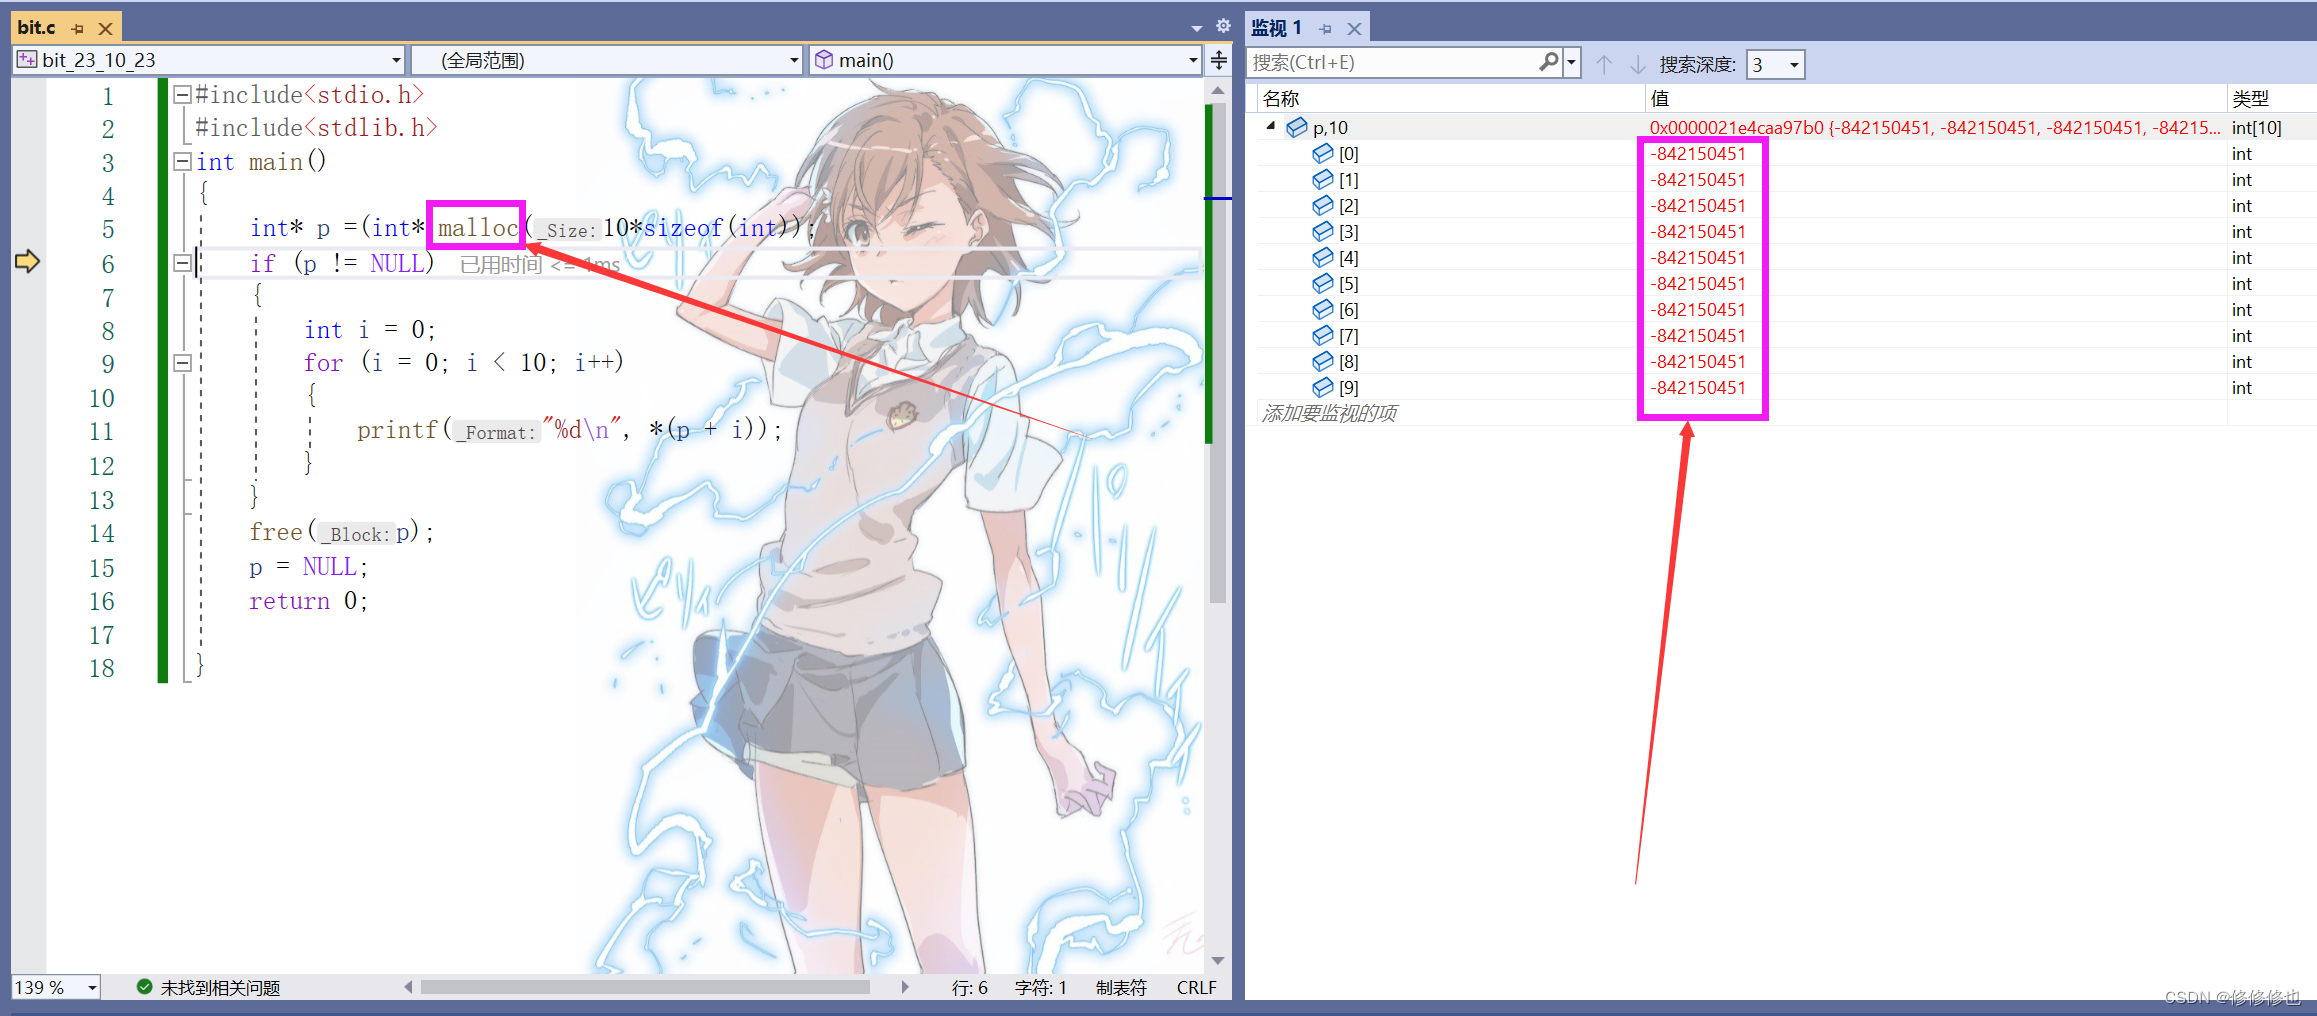Click the CRLF line ending indicator

(1196, 987)
